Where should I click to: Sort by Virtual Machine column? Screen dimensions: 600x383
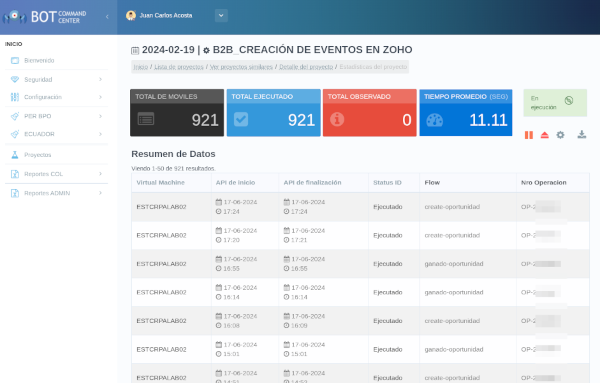[160, 183]
